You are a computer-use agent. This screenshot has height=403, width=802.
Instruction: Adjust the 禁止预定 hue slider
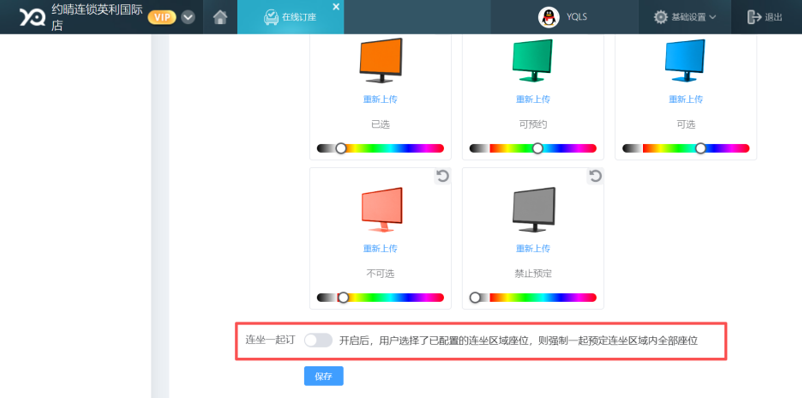click(533, 298)
